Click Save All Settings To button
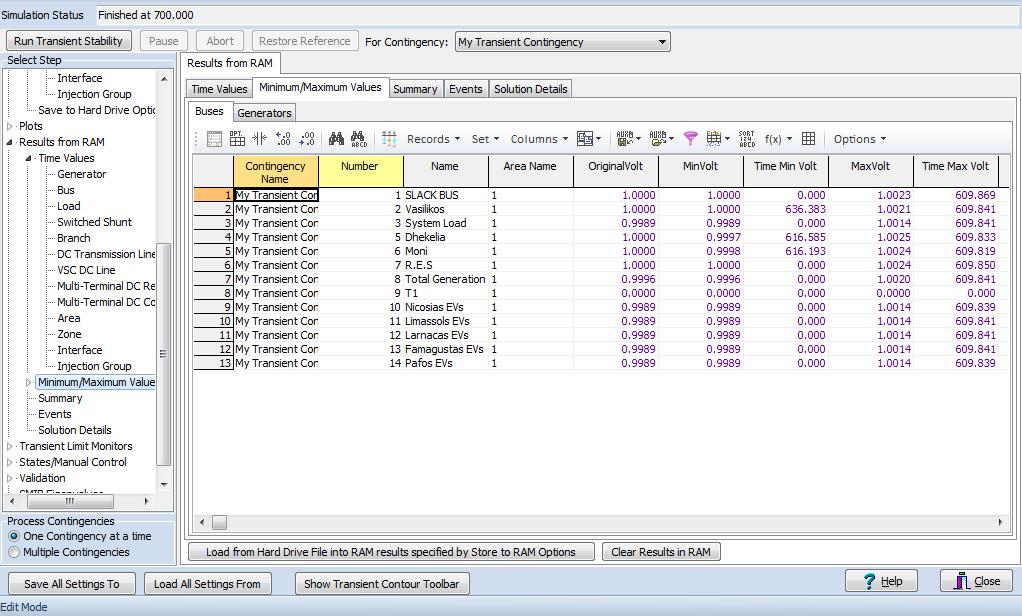Viewport: 1022px width, 616px height. point(72,584)
